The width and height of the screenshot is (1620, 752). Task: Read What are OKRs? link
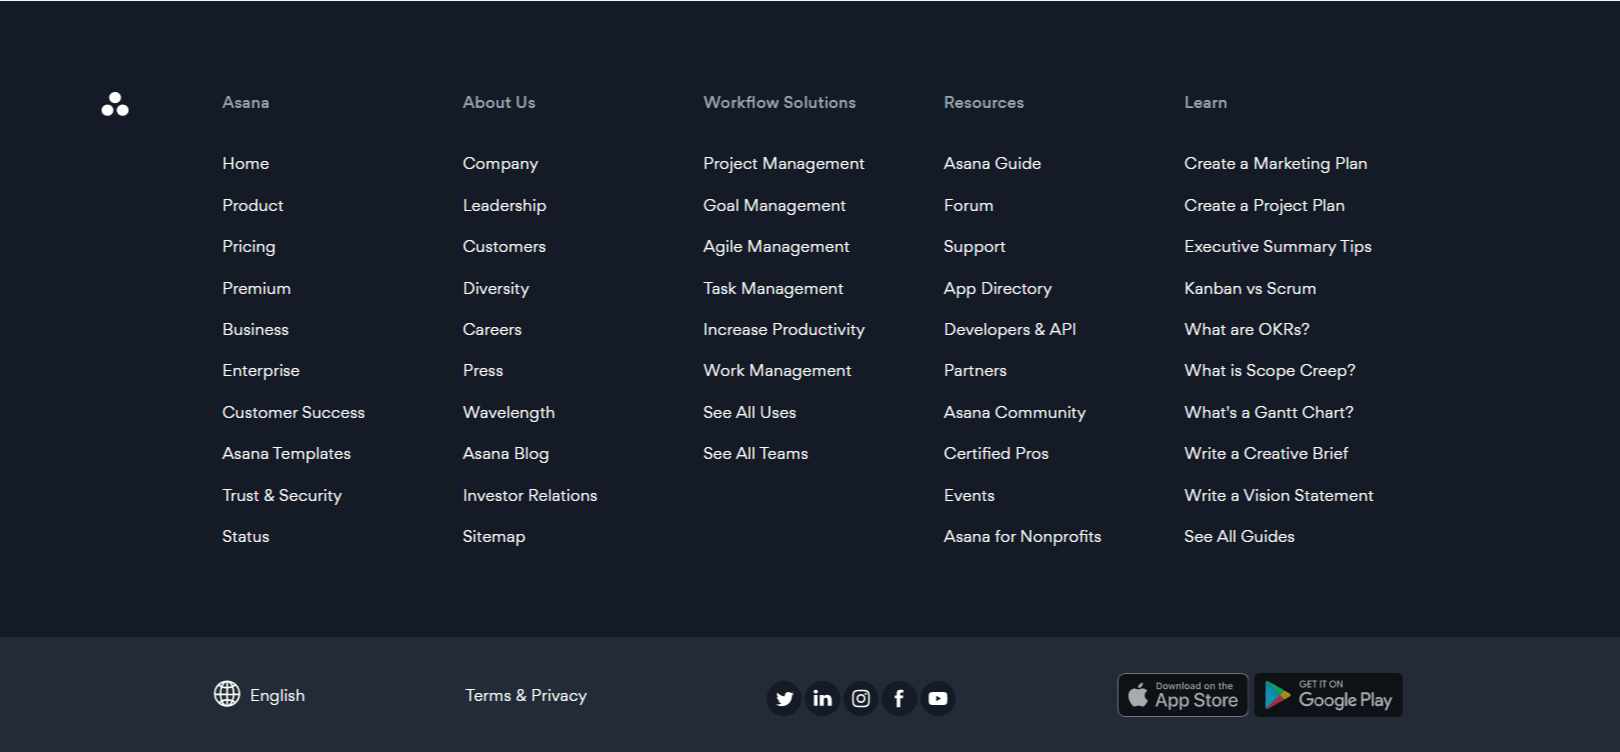pyautogui.click(x=1247, y=329)
